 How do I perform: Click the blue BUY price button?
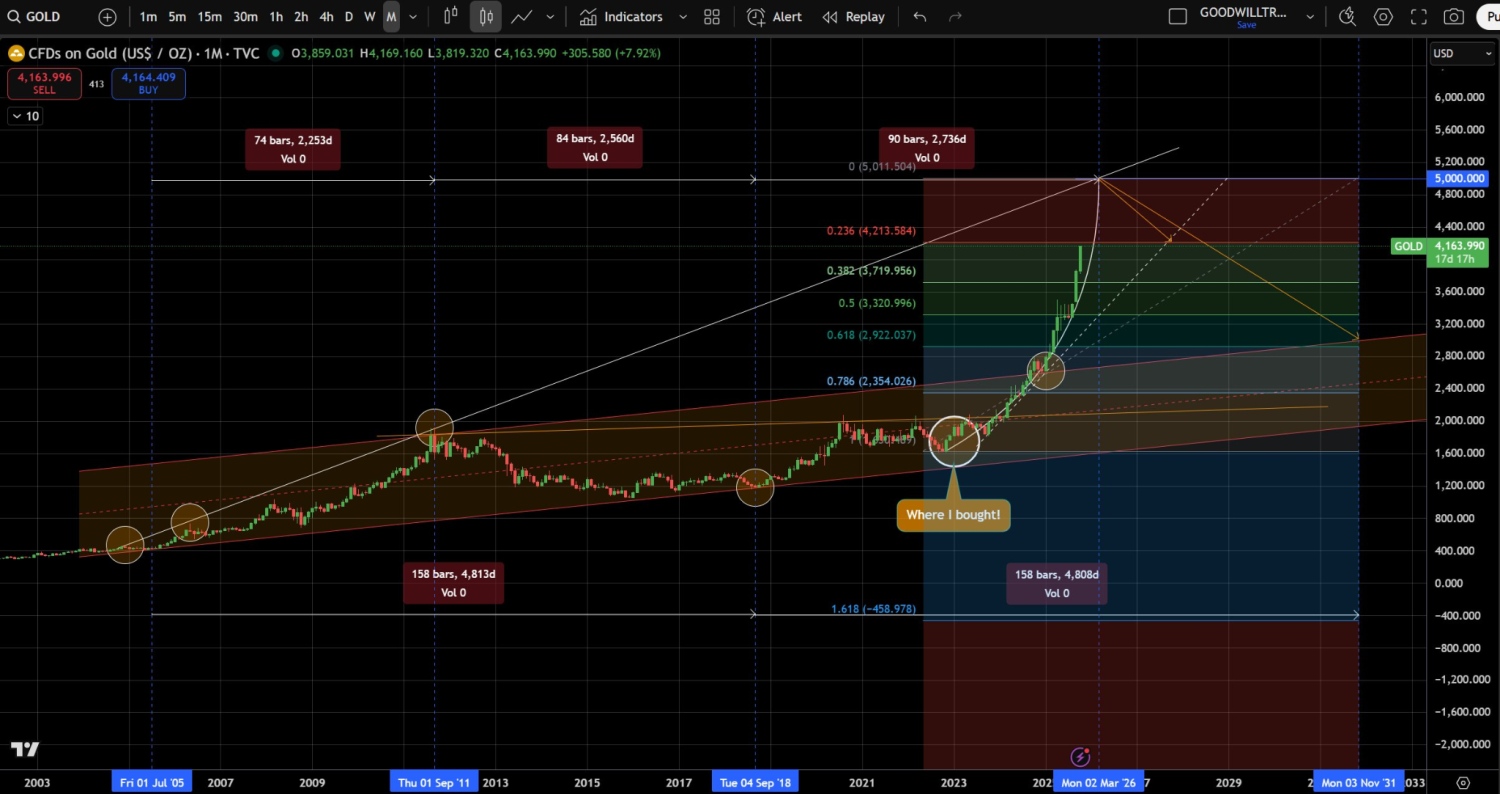click(x=148, y=83)
